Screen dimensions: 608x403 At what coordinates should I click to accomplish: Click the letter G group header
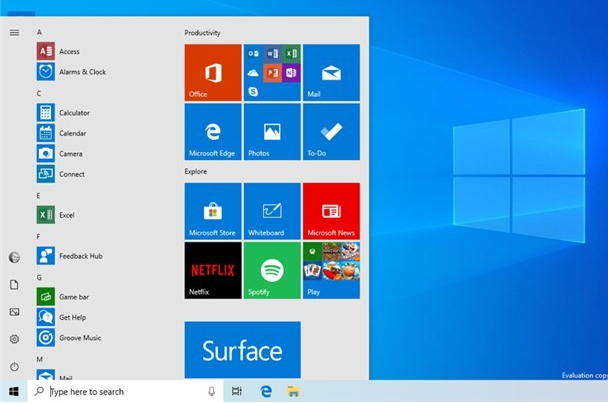(x=39, y=277)
